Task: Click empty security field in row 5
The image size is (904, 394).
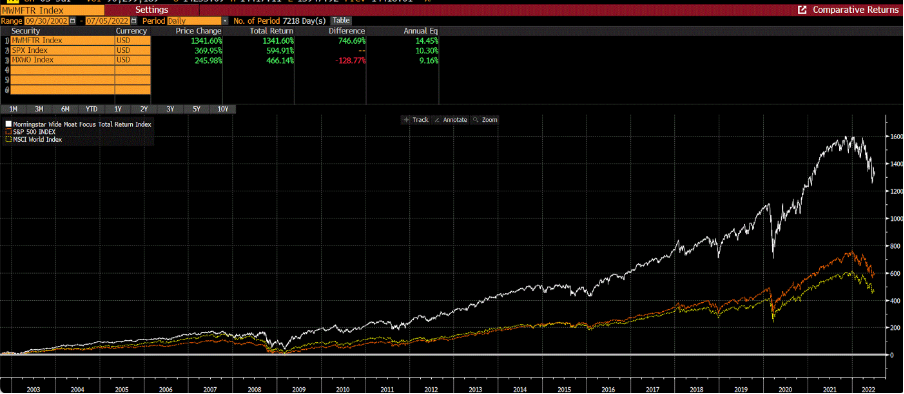Action: tap(62, 80)
